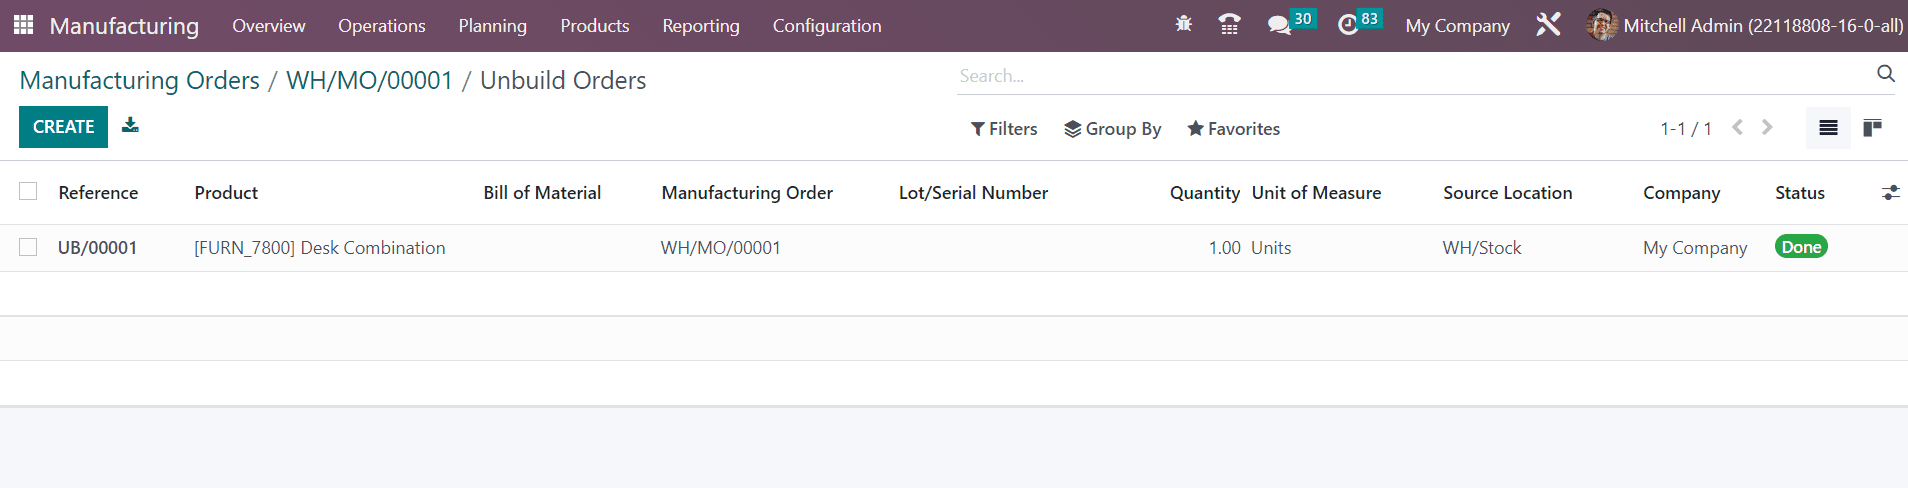Expand the Favorites dropdown
1908x488 pixels.
coord(1233,129)
